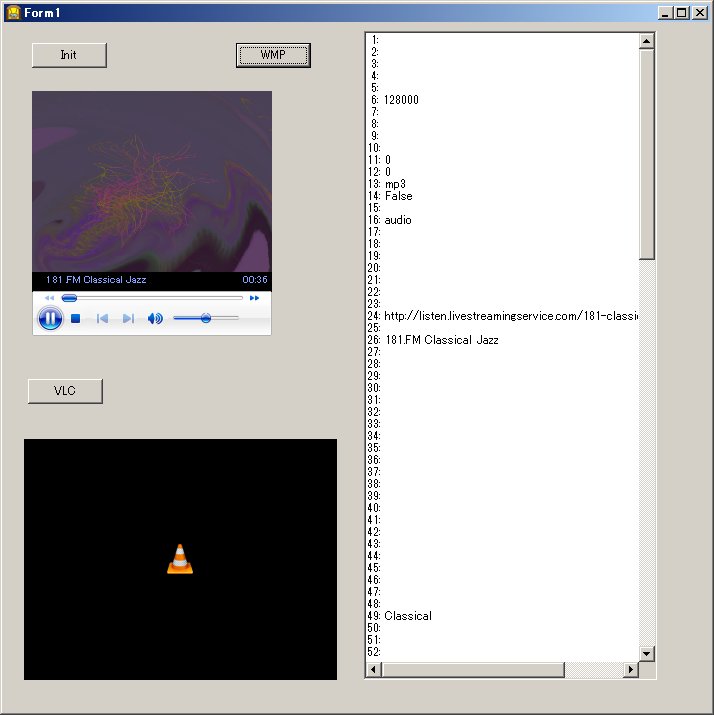Image resolution: width=714 pixels, height=715 pixels.
Task: Mute the WMP speaker icon
Action: [155, 318]
